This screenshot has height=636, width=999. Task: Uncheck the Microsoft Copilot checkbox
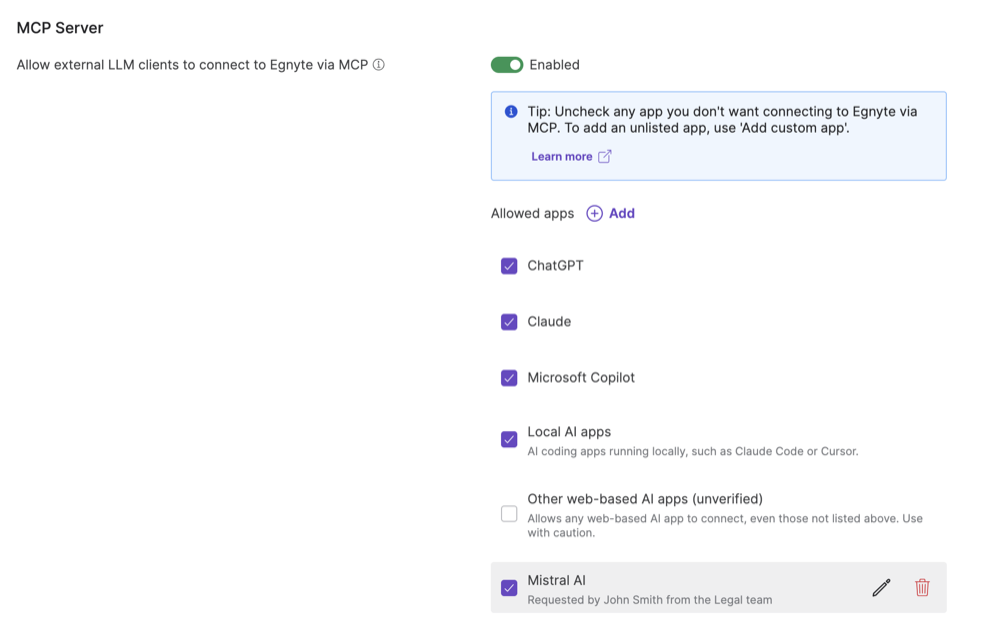509,378
